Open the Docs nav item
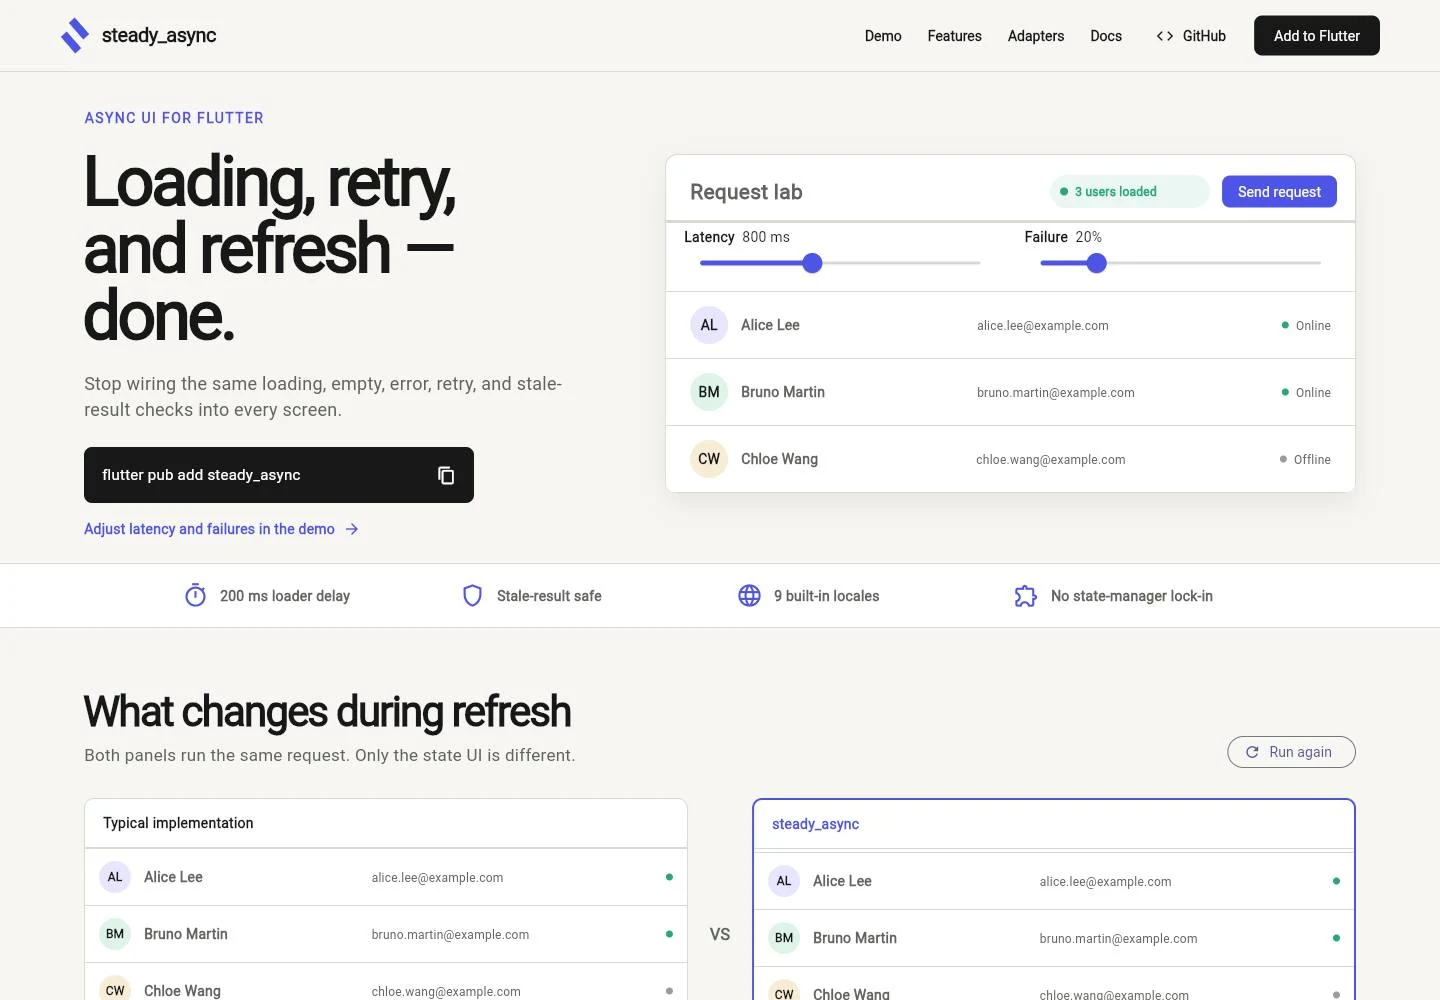 click(1106, 36)
